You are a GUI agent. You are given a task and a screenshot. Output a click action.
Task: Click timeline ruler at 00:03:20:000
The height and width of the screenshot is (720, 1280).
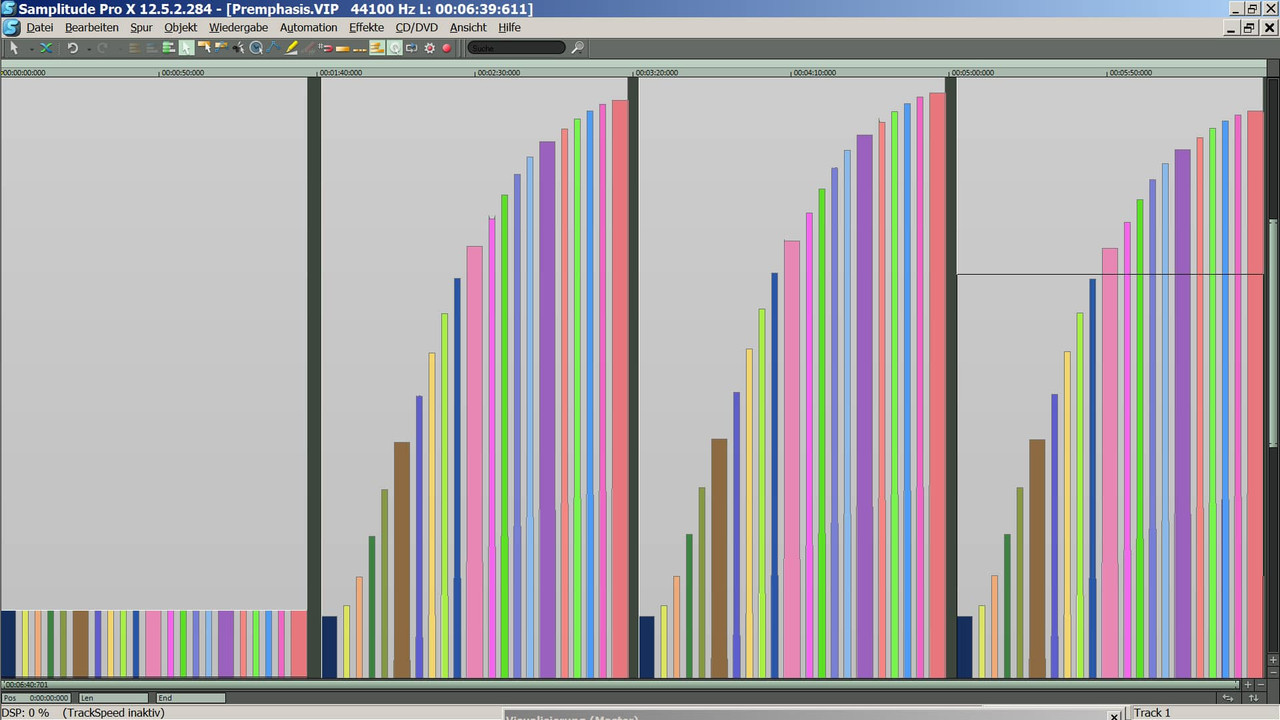657,72
